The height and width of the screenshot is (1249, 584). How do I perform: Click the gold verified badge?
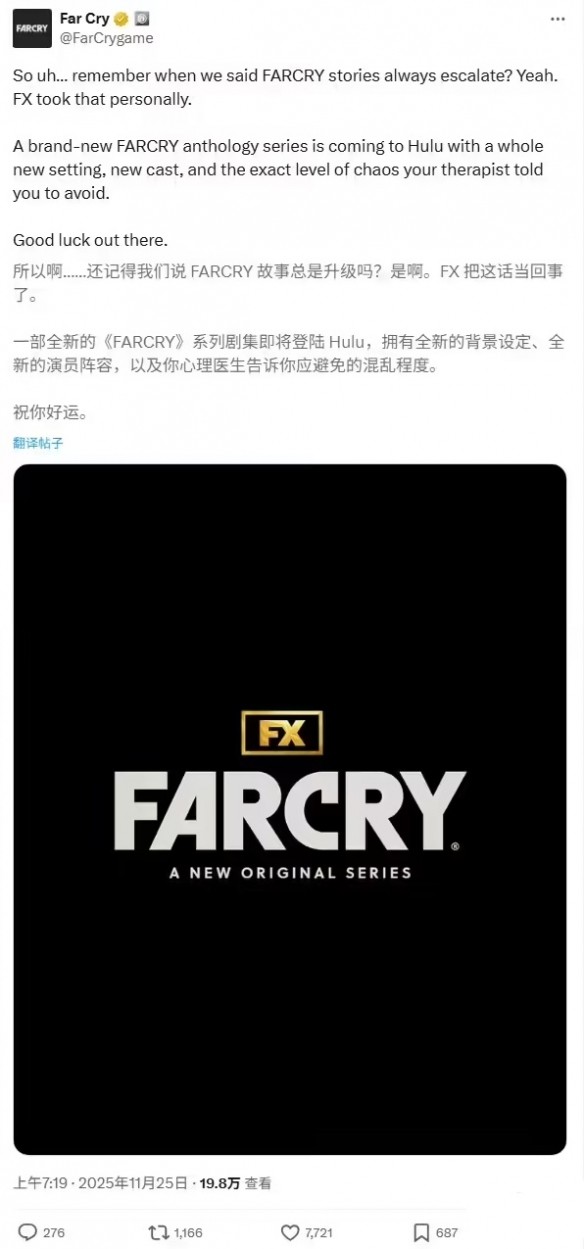[120, 19]
